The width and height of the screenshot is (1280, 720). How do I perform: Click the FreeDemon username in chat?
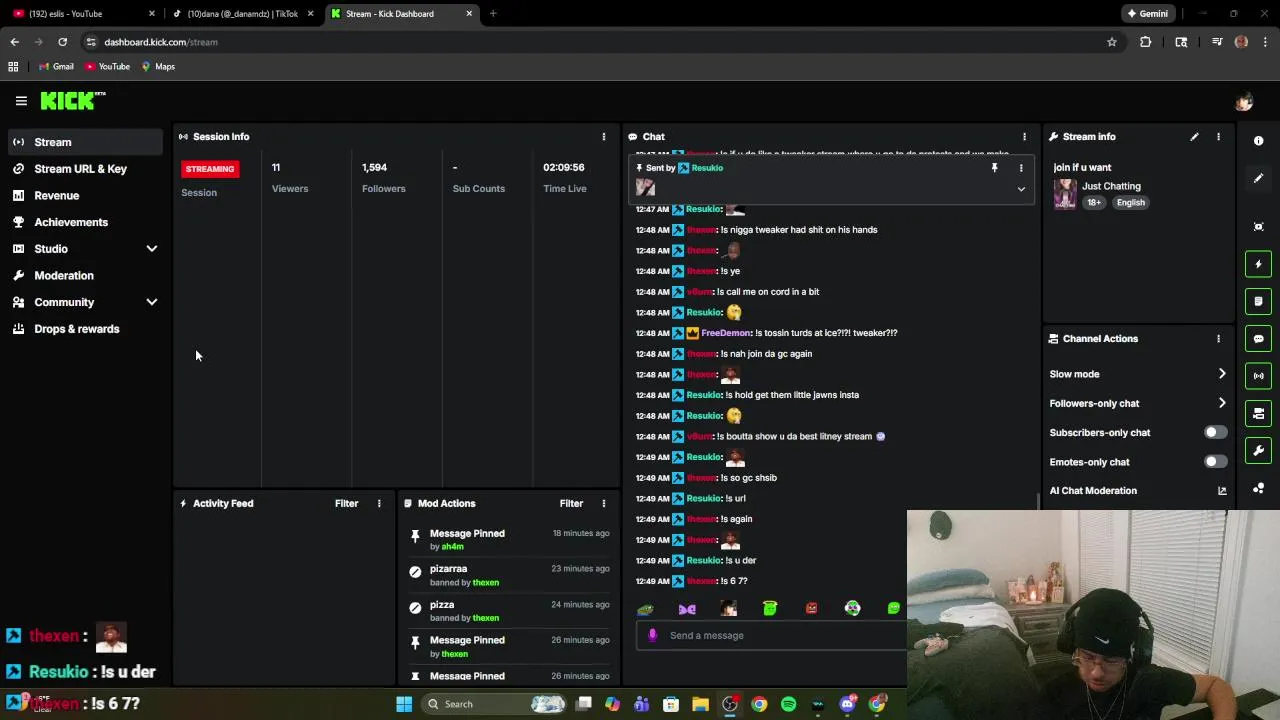coord(725,333)
